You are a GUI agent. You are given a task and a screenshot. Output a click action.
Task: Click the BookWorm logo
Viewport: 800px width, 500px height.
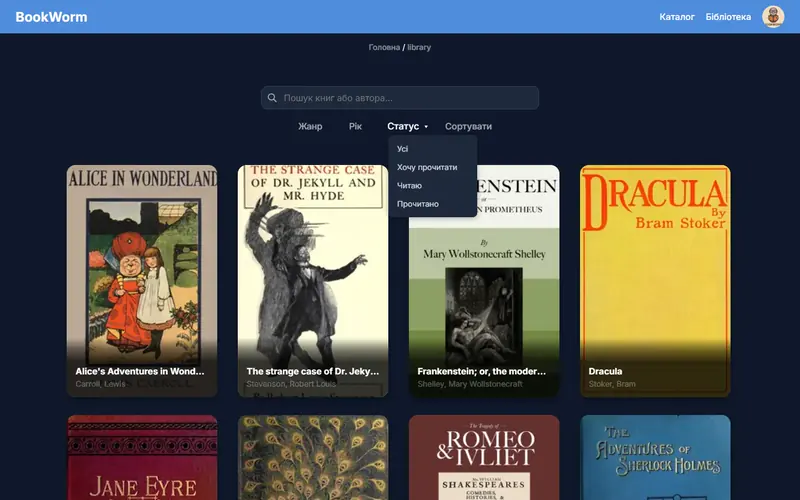51,17
